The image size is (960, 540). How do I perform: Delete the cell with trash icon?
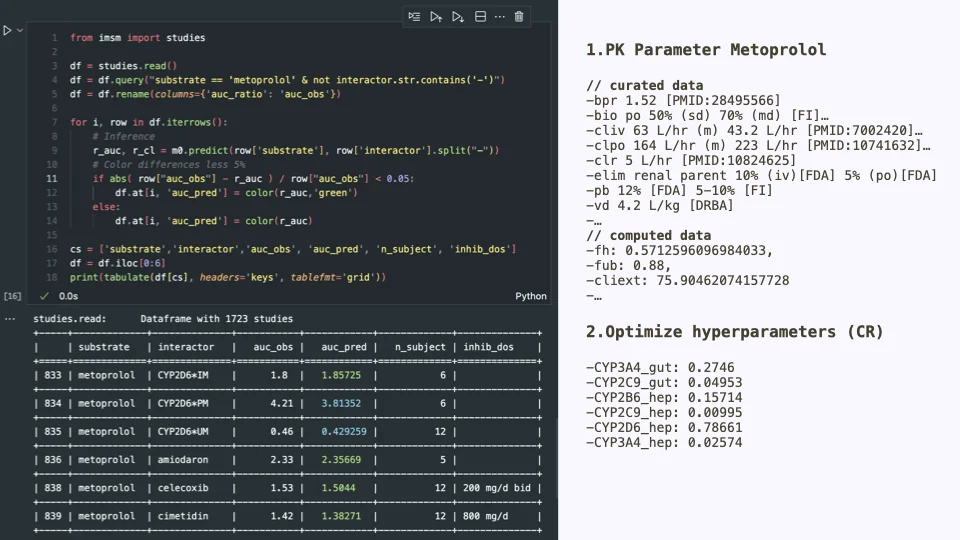pos(519,17)
